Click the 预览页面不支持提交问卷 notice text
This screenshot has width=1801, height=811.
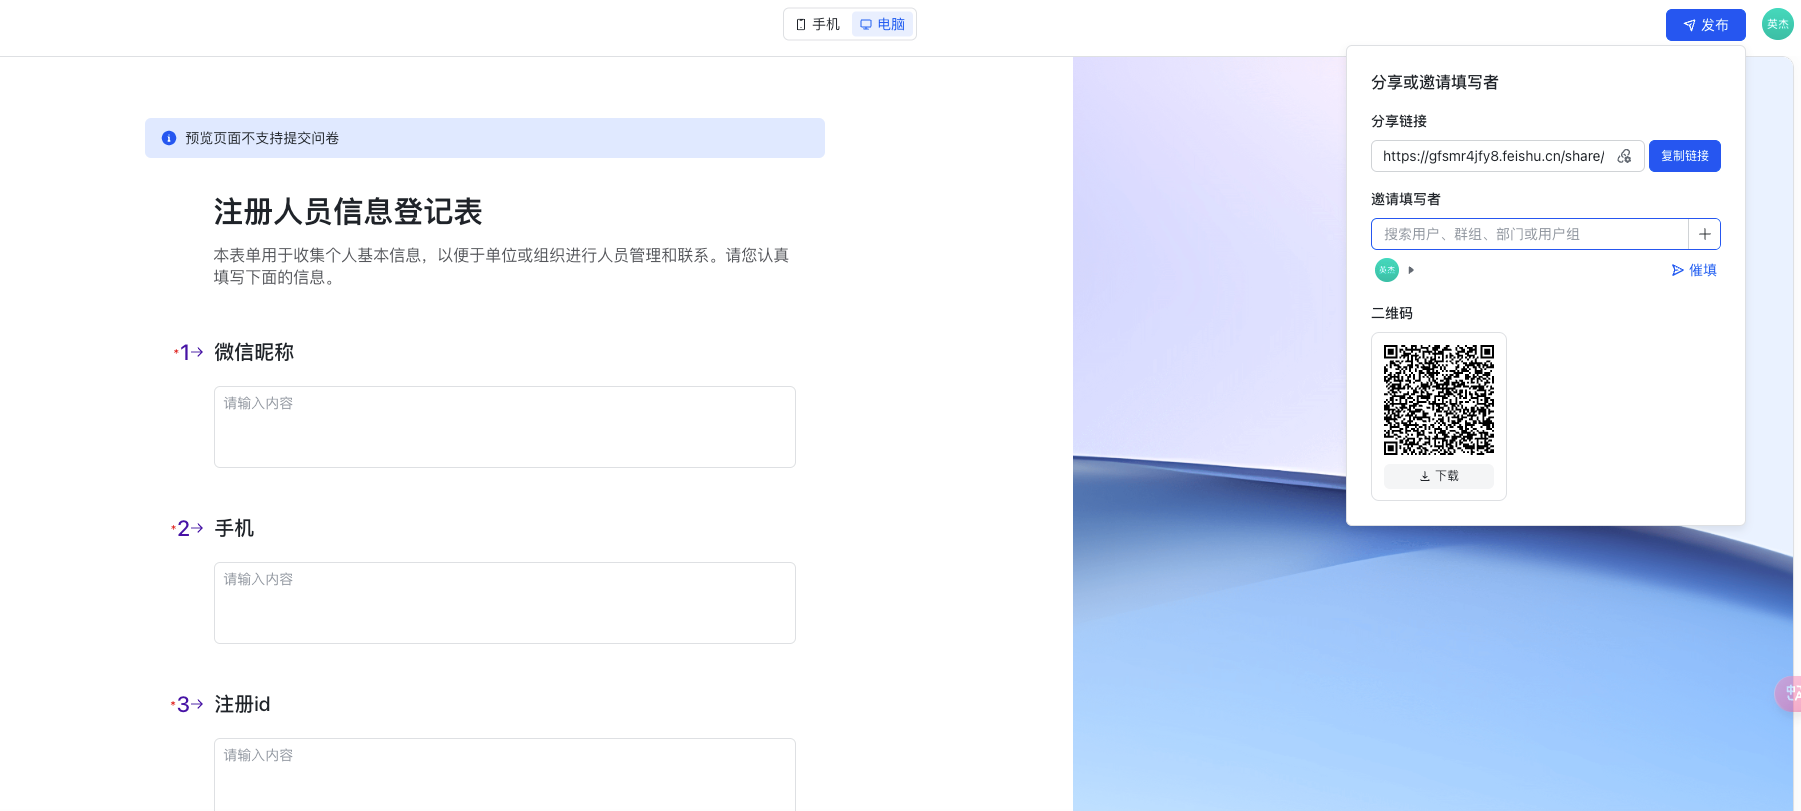(x=262, y=138)
